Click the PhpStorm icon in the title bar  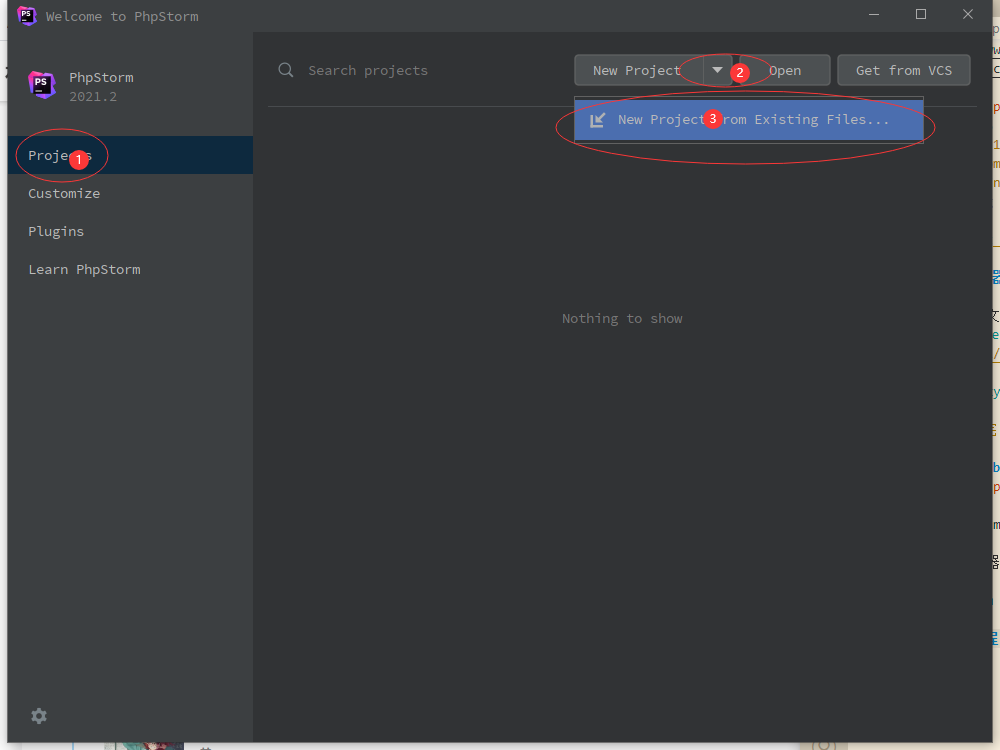click(x=27, y=16)
